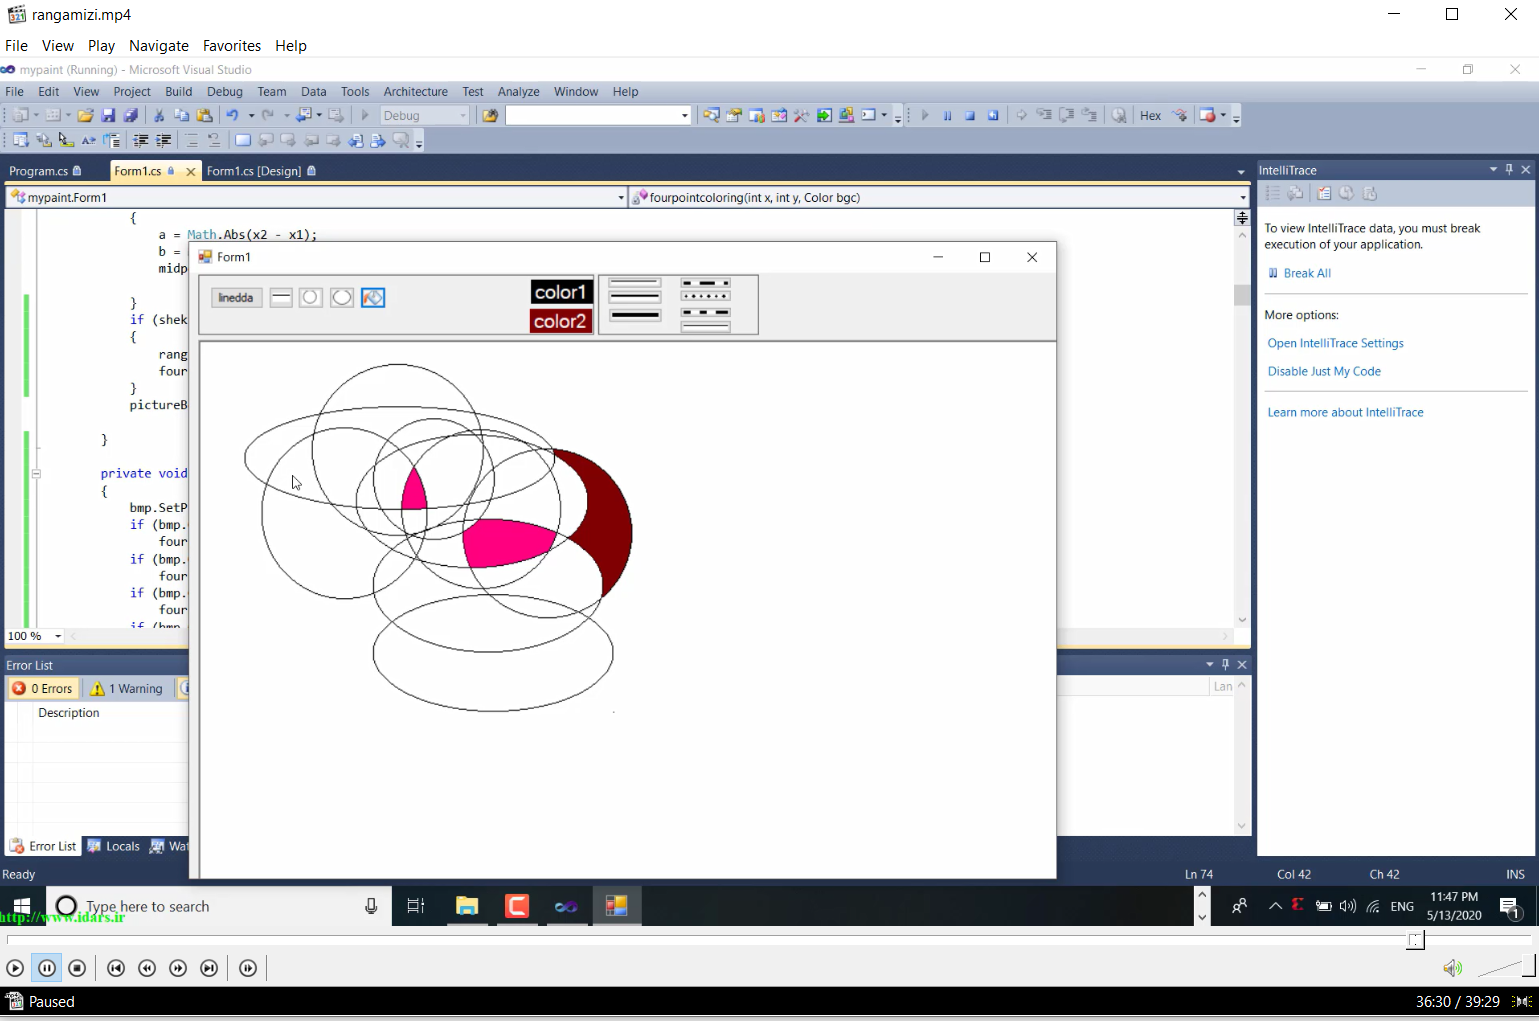Image resolution: width=1539 pixels, height=1021 pixels.
Task: Pick the dark red color2 swatch
Action: (x=561, y=321)
